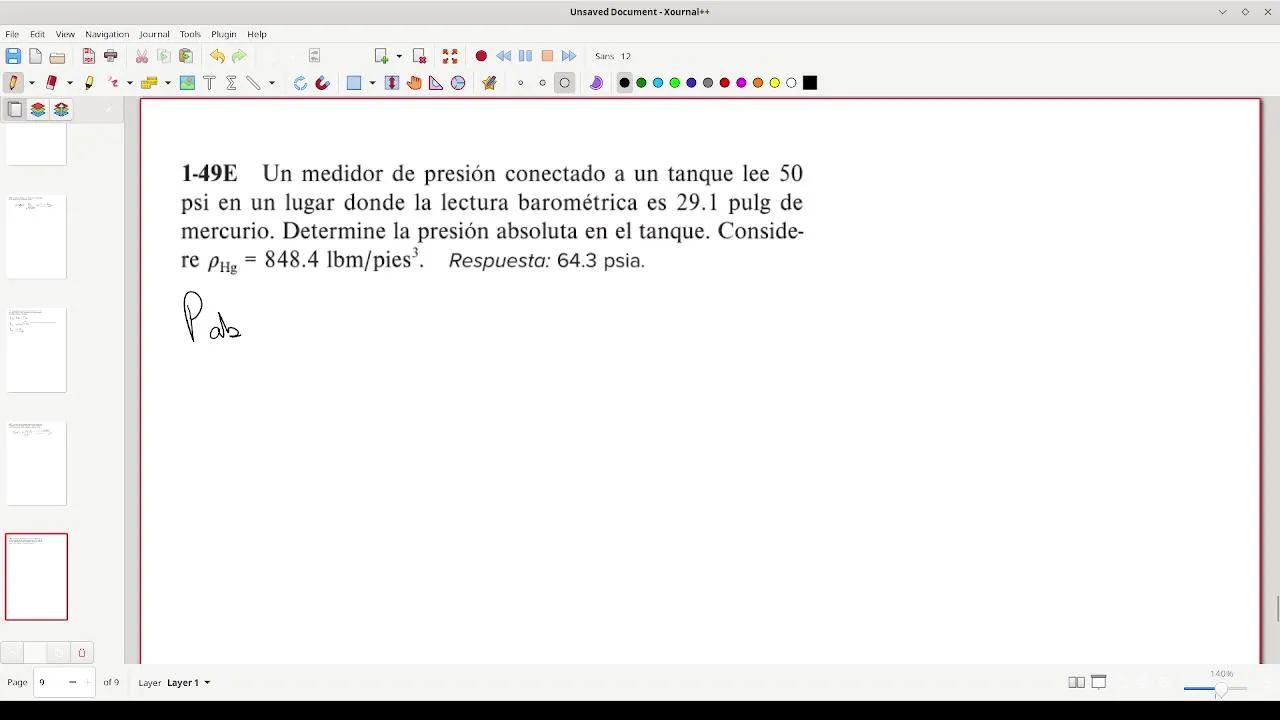Open the Tools menu

click(x=190, y=34)
